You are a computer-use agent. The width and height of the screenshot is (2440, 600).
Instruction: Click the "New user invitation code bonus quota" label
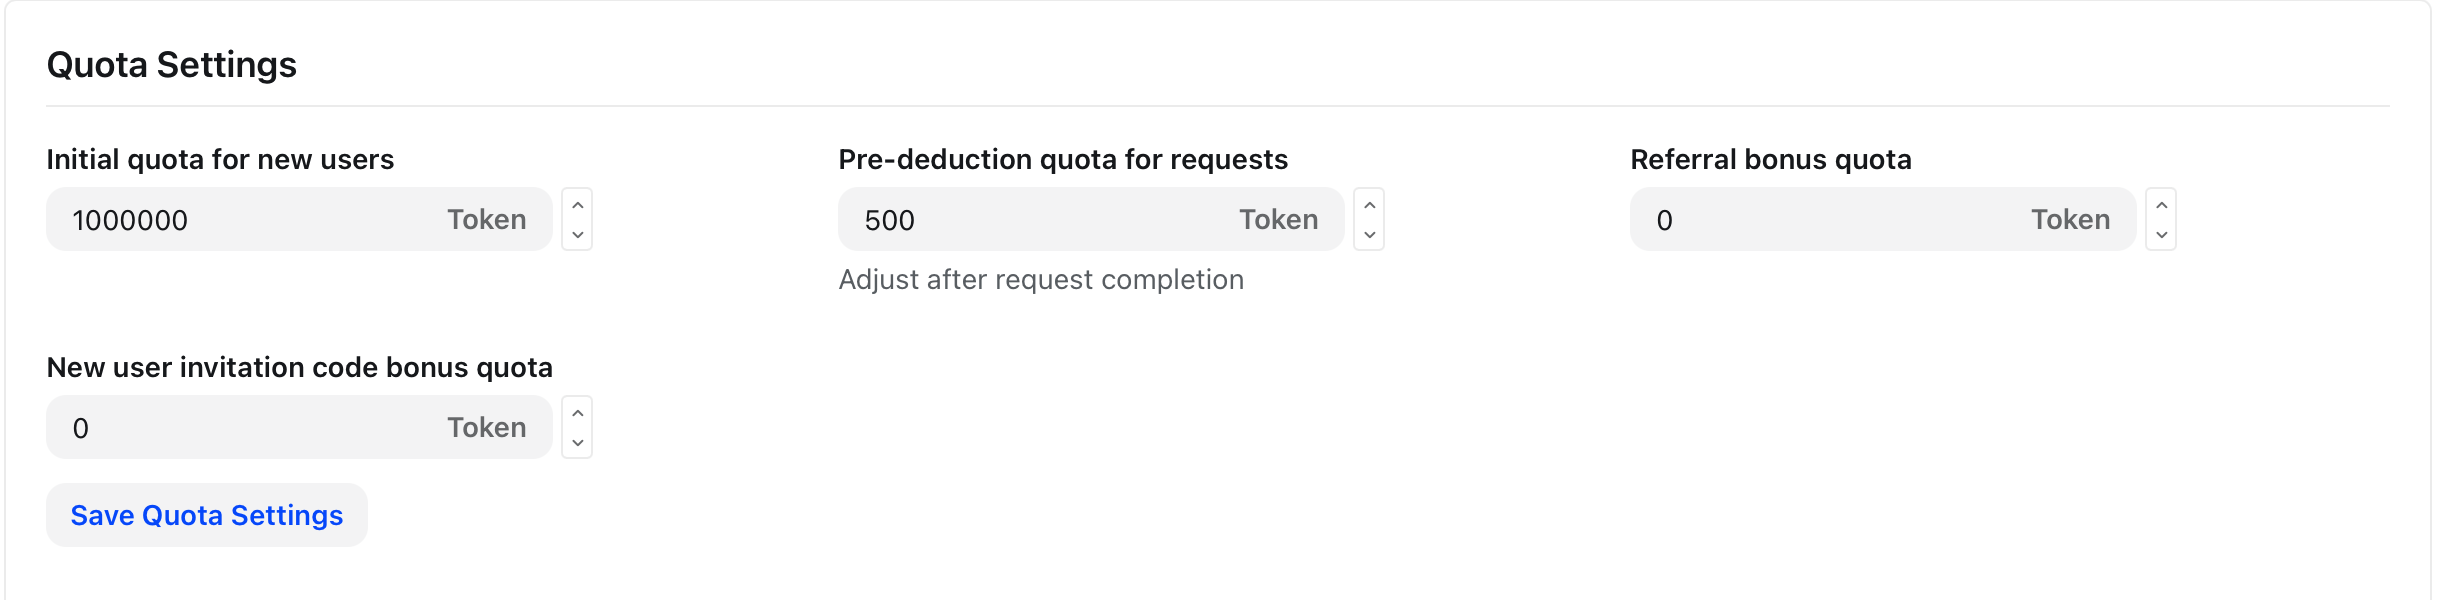pyautogui.click(x=300, y=368)
